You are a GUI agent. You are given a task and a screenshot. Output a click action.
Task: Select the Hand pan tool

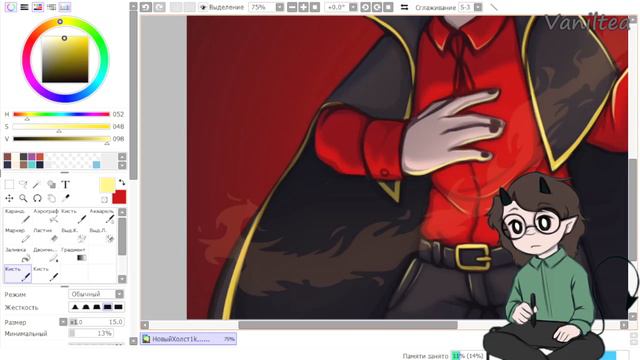point(51,198)
